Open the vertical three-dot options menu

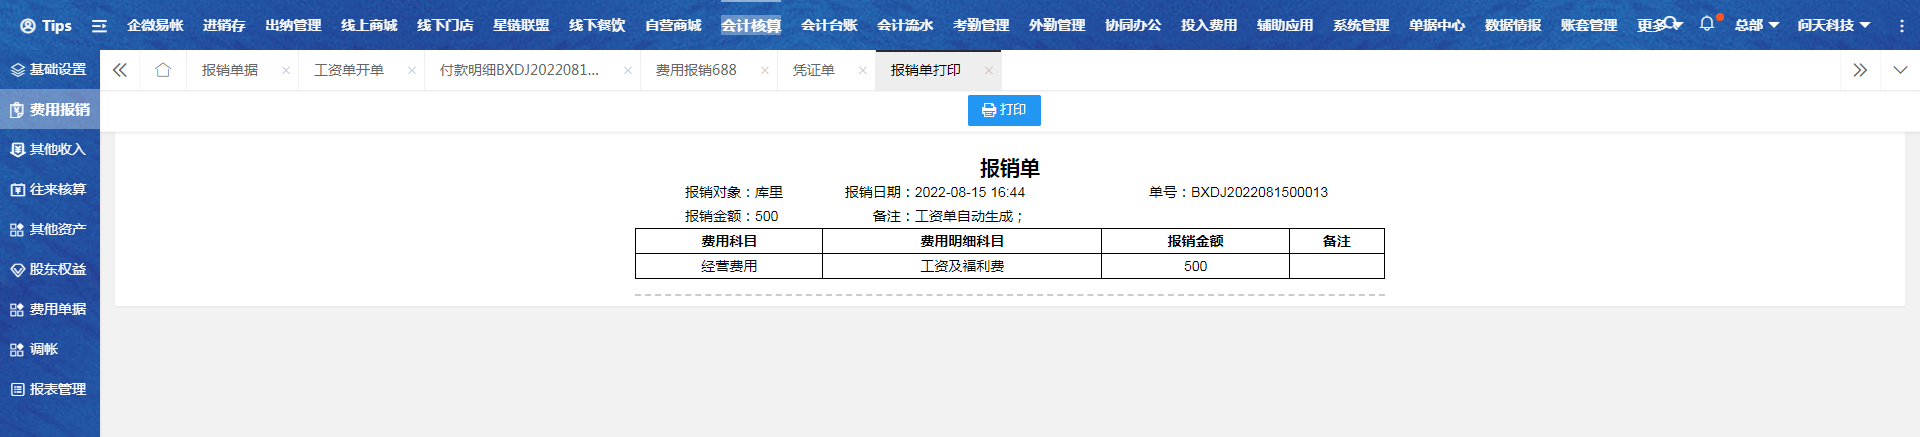[x=1901, y=26]
